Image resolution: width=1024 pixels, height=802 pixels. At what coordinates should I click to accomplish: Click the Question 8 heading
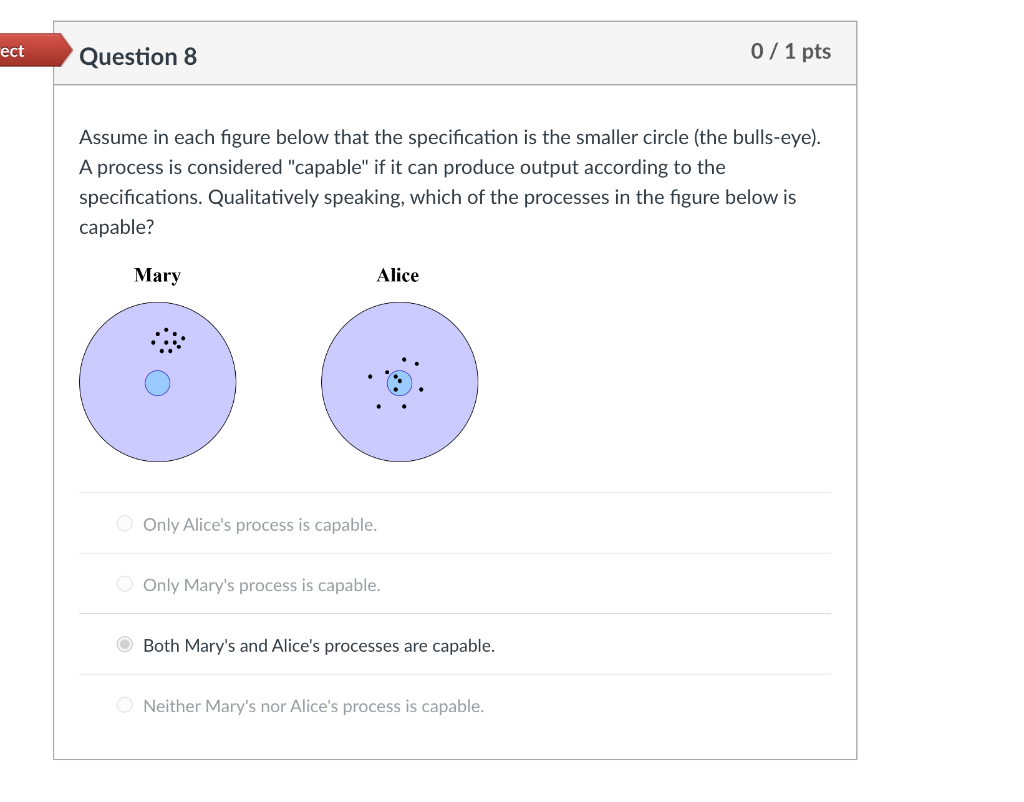coord(138,57)
